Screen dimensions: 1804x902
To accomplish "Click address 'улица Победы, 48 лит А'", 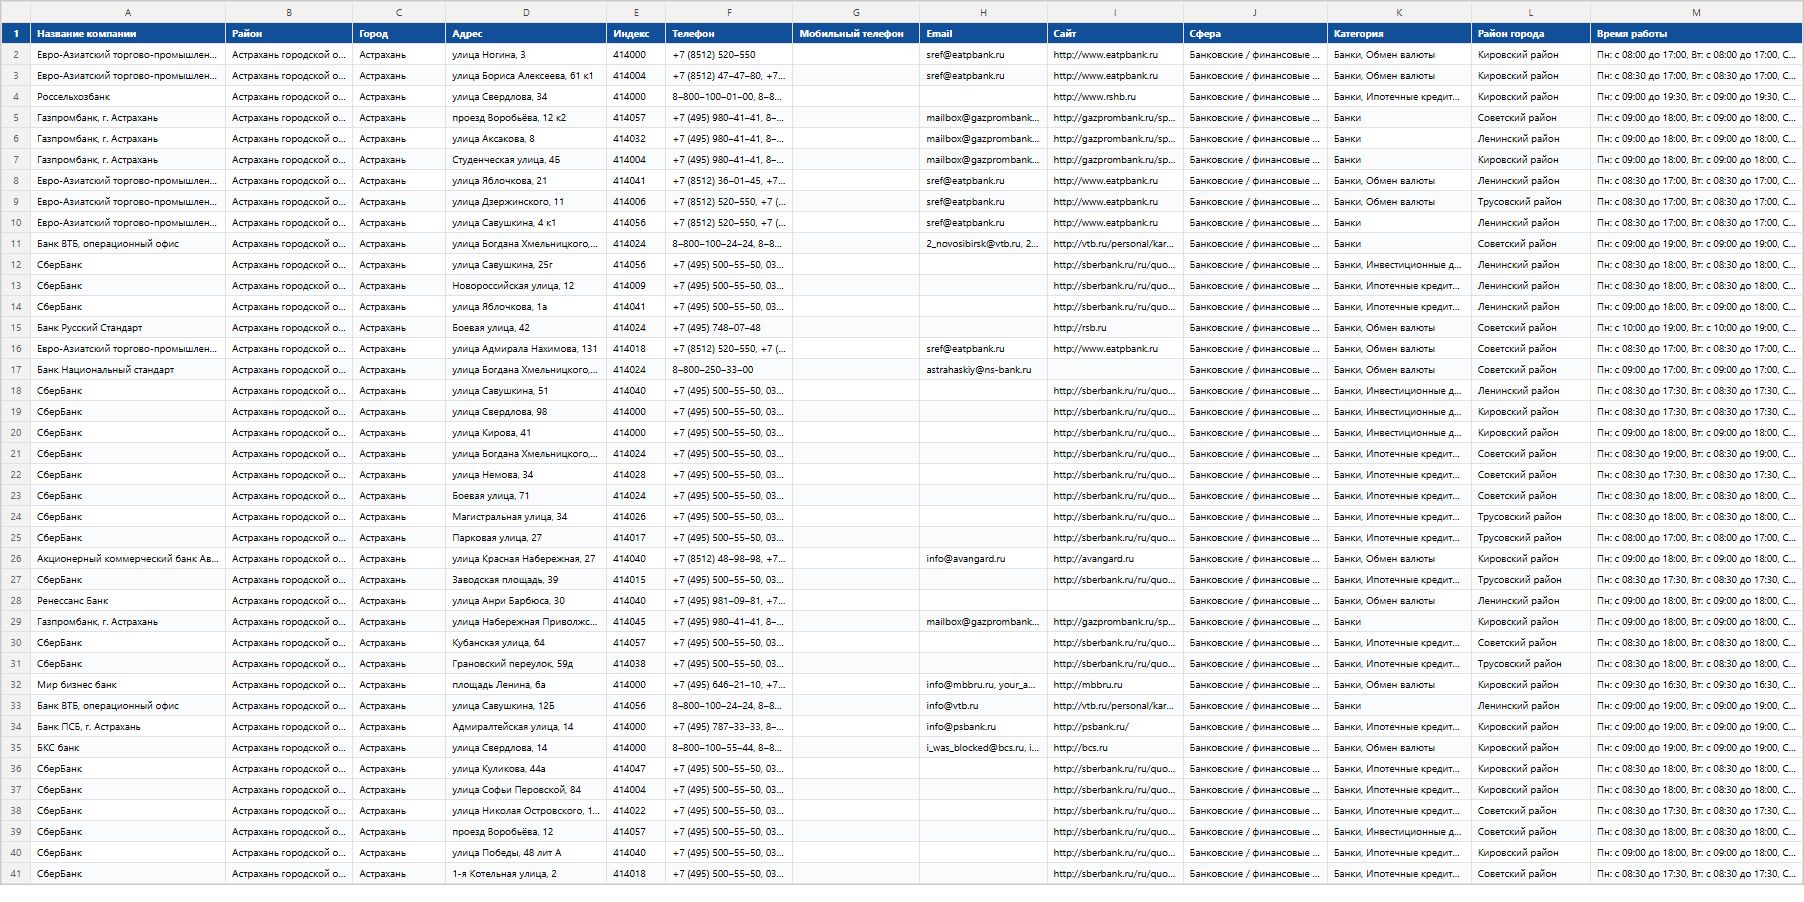I will coord(526,853).
